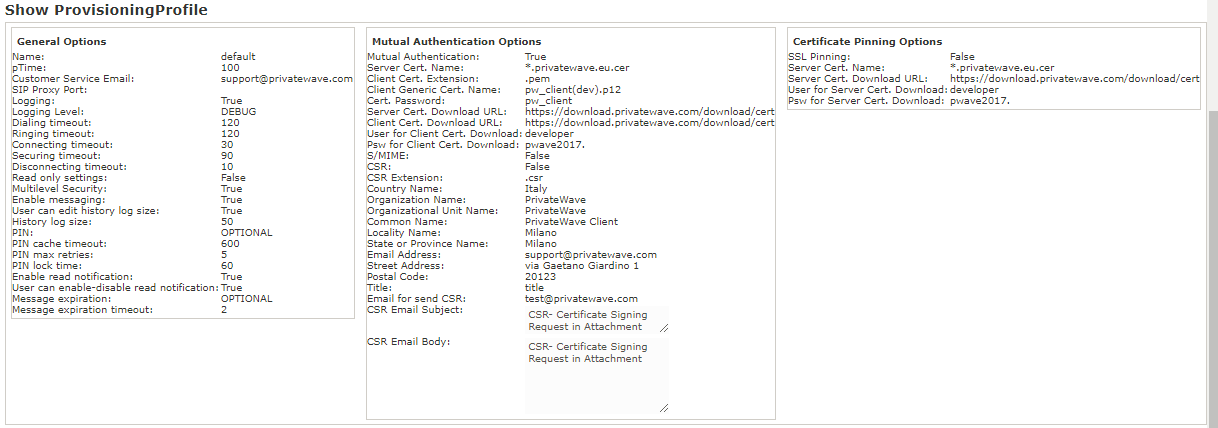Click the Ringing timeout label
The image size is (1218, 428).
53,134
